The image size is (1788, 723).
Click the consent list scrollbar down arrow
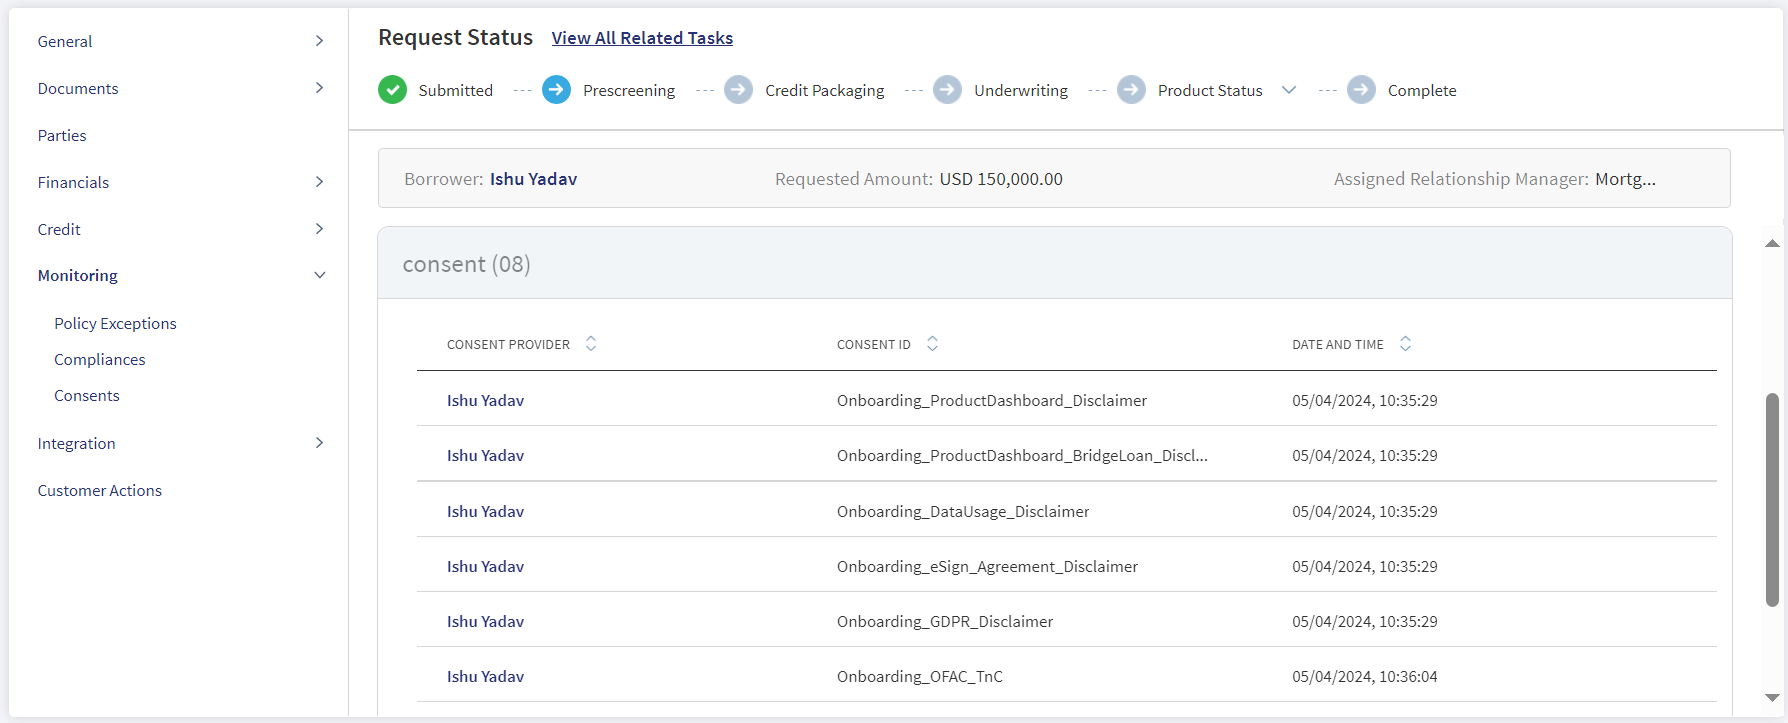coord(1772,698)
